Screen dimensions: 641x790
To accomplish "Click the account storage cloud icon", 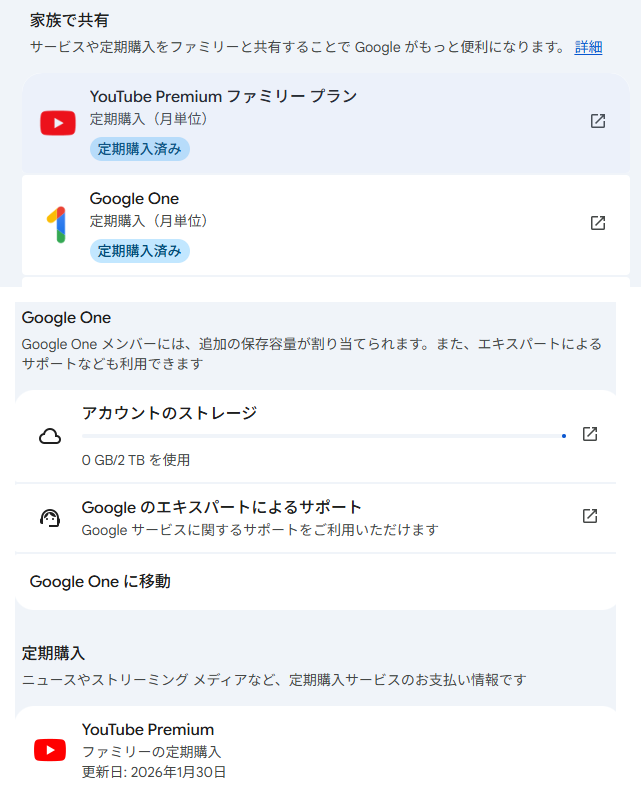I will coord(50,436).
